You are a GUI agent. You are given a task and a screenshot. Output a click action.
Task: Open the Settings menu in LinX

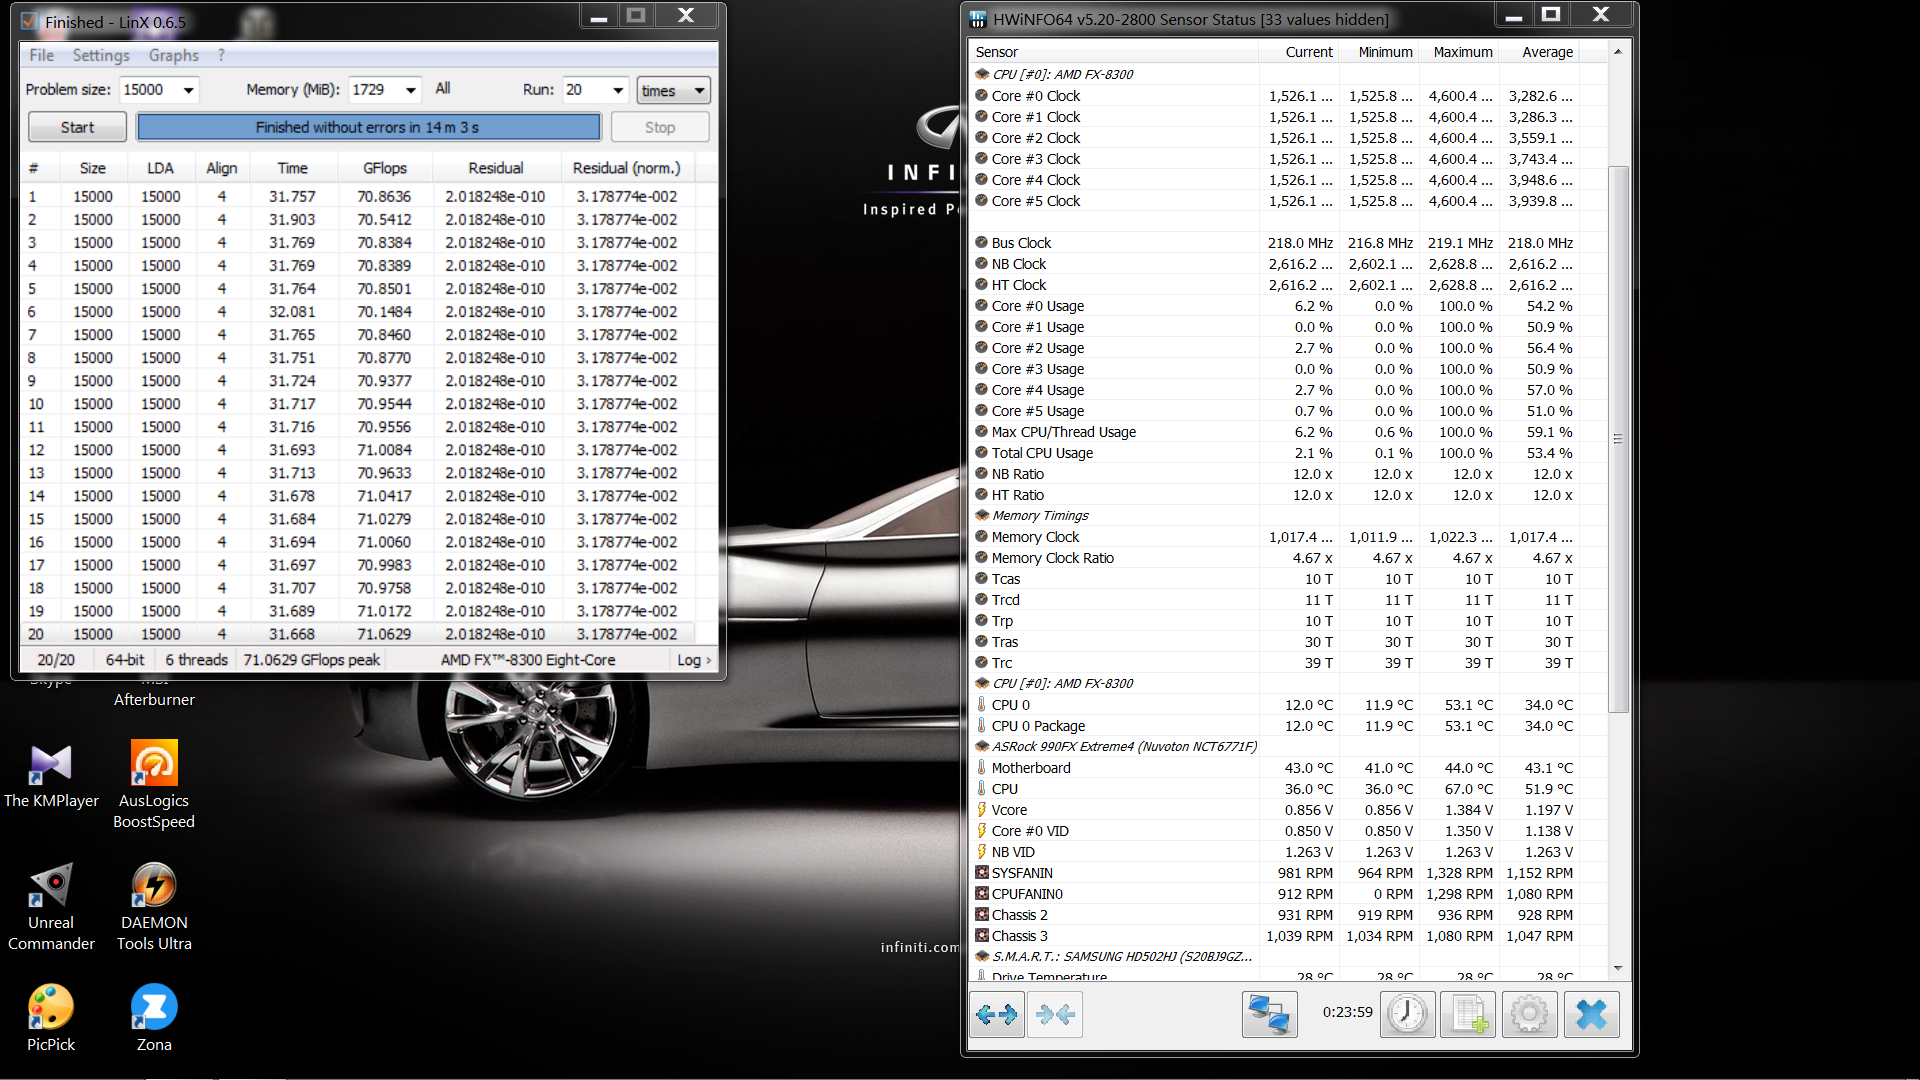101,55
